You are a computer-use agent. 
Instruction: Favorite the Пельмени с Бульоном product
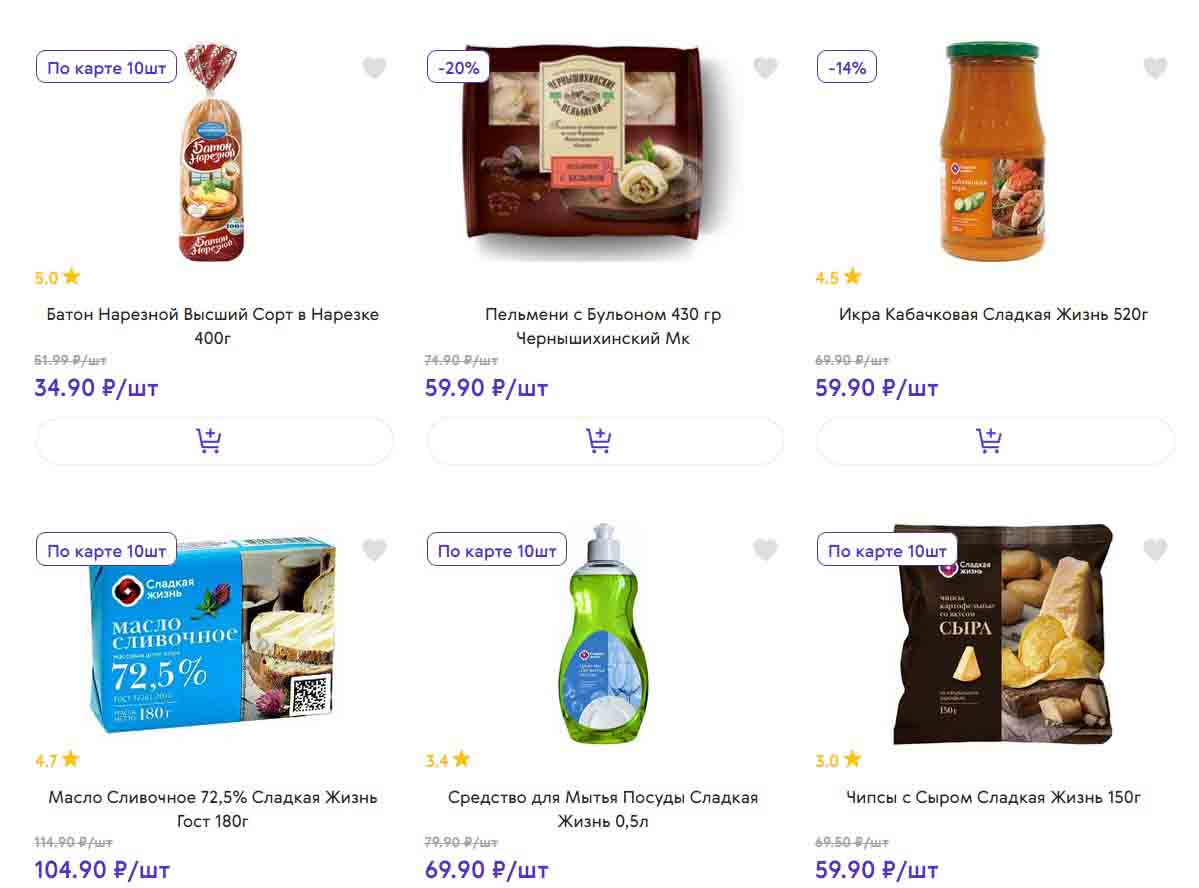coord(765,68)
